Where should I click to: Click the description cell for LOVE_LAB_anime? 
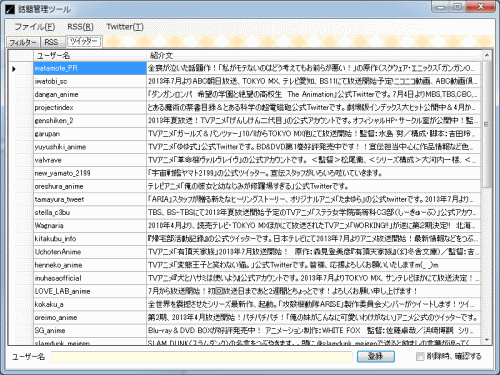(x=314, y=291)
